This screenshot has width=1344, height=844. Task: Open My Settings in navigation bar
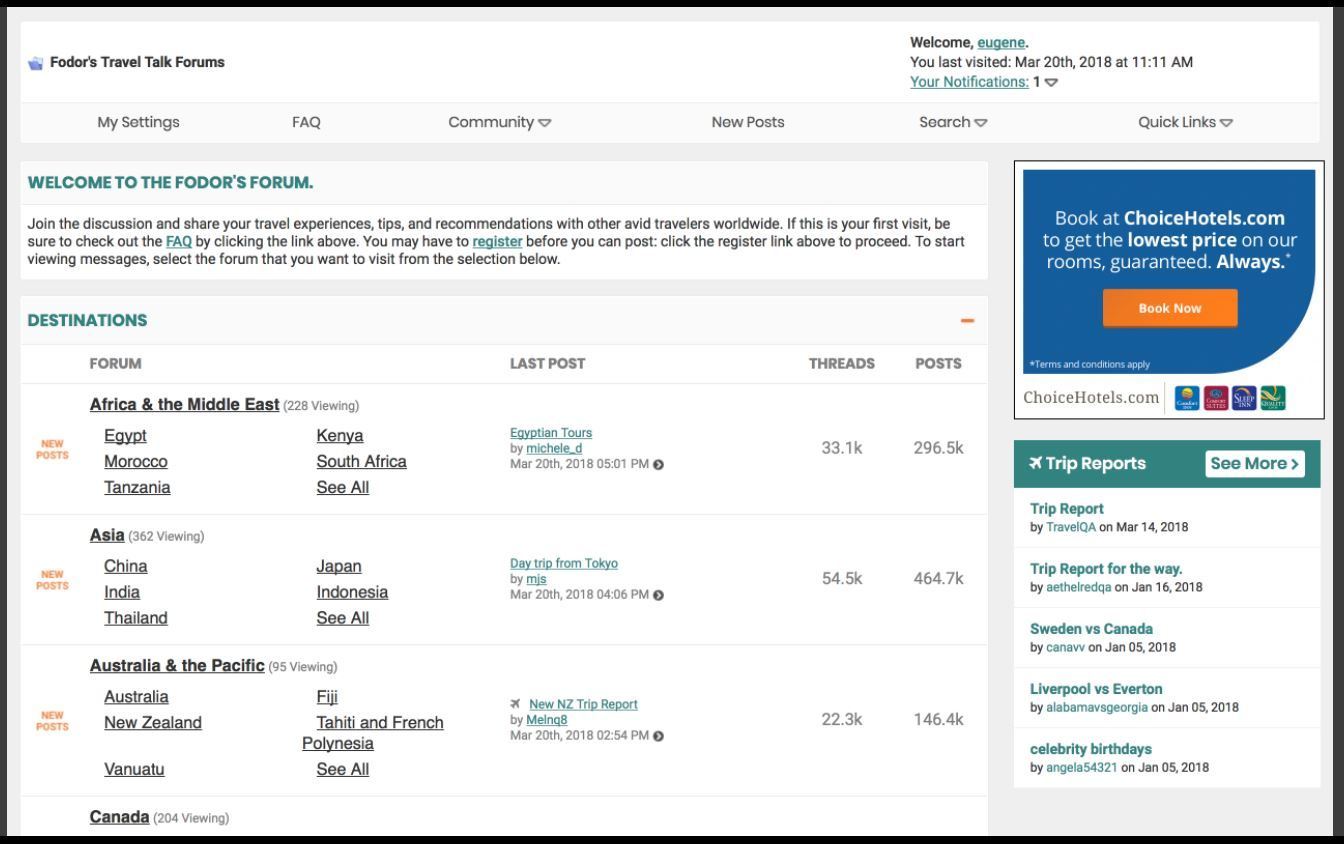pyautogui.click(x=138, y=122)
